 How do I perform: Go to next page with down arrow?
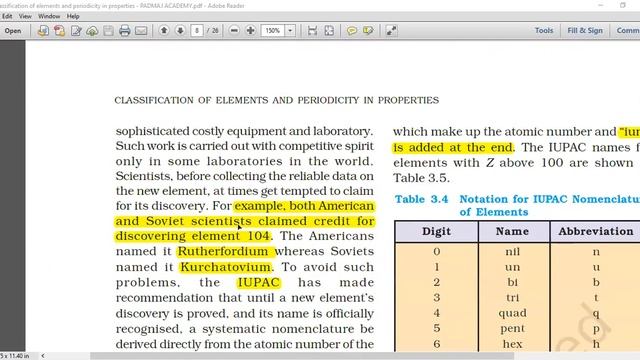coord(180,31)
